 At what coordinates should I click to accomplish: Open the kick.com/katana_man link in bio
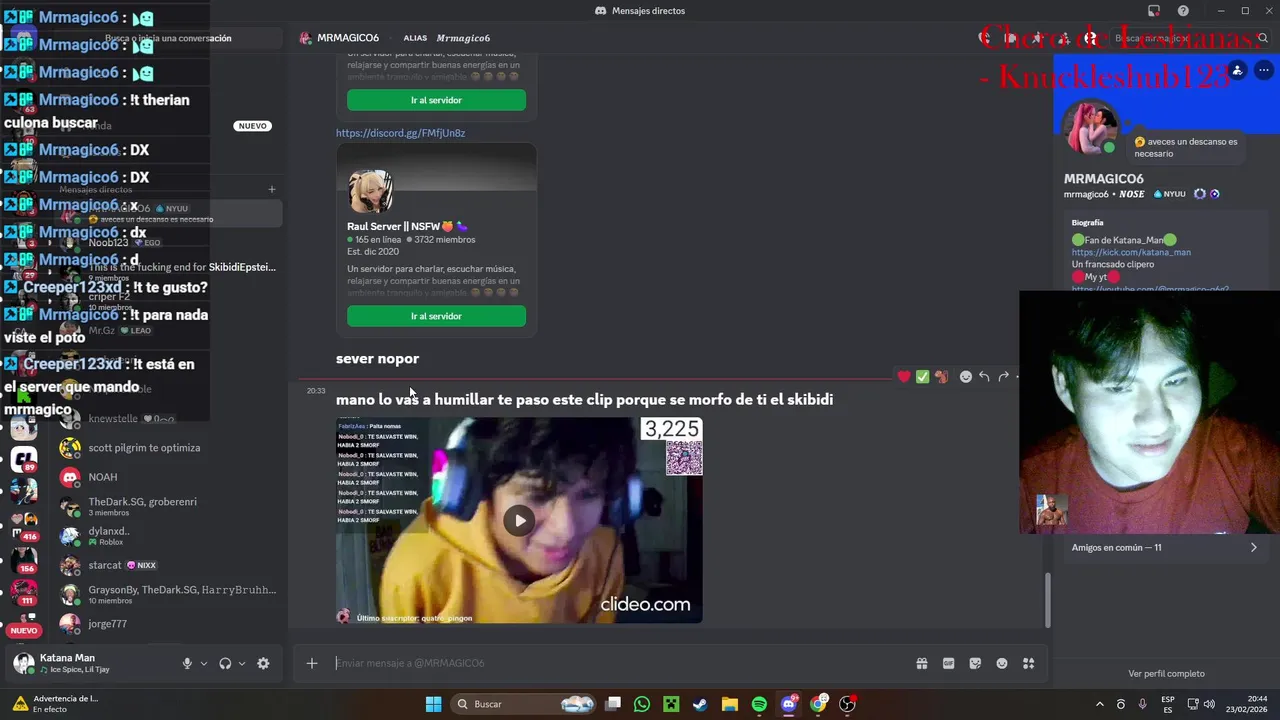click(1131, 253)
